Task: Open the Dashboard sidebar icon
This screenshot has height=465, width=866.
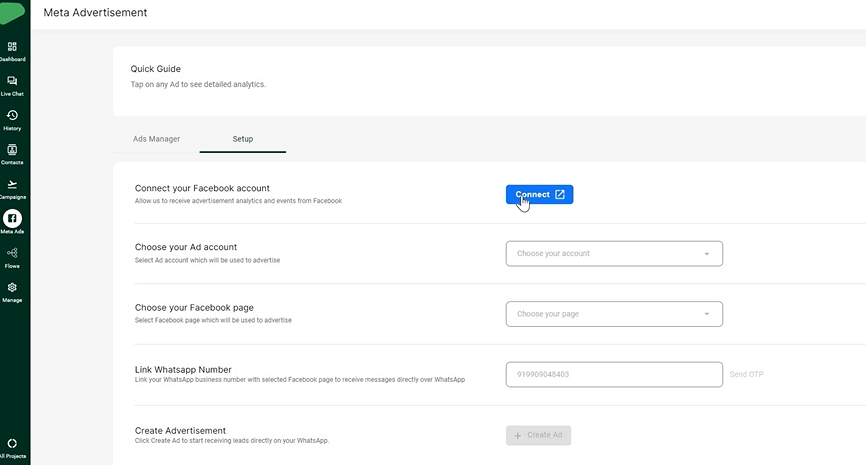Action: [x=12, y=51]
